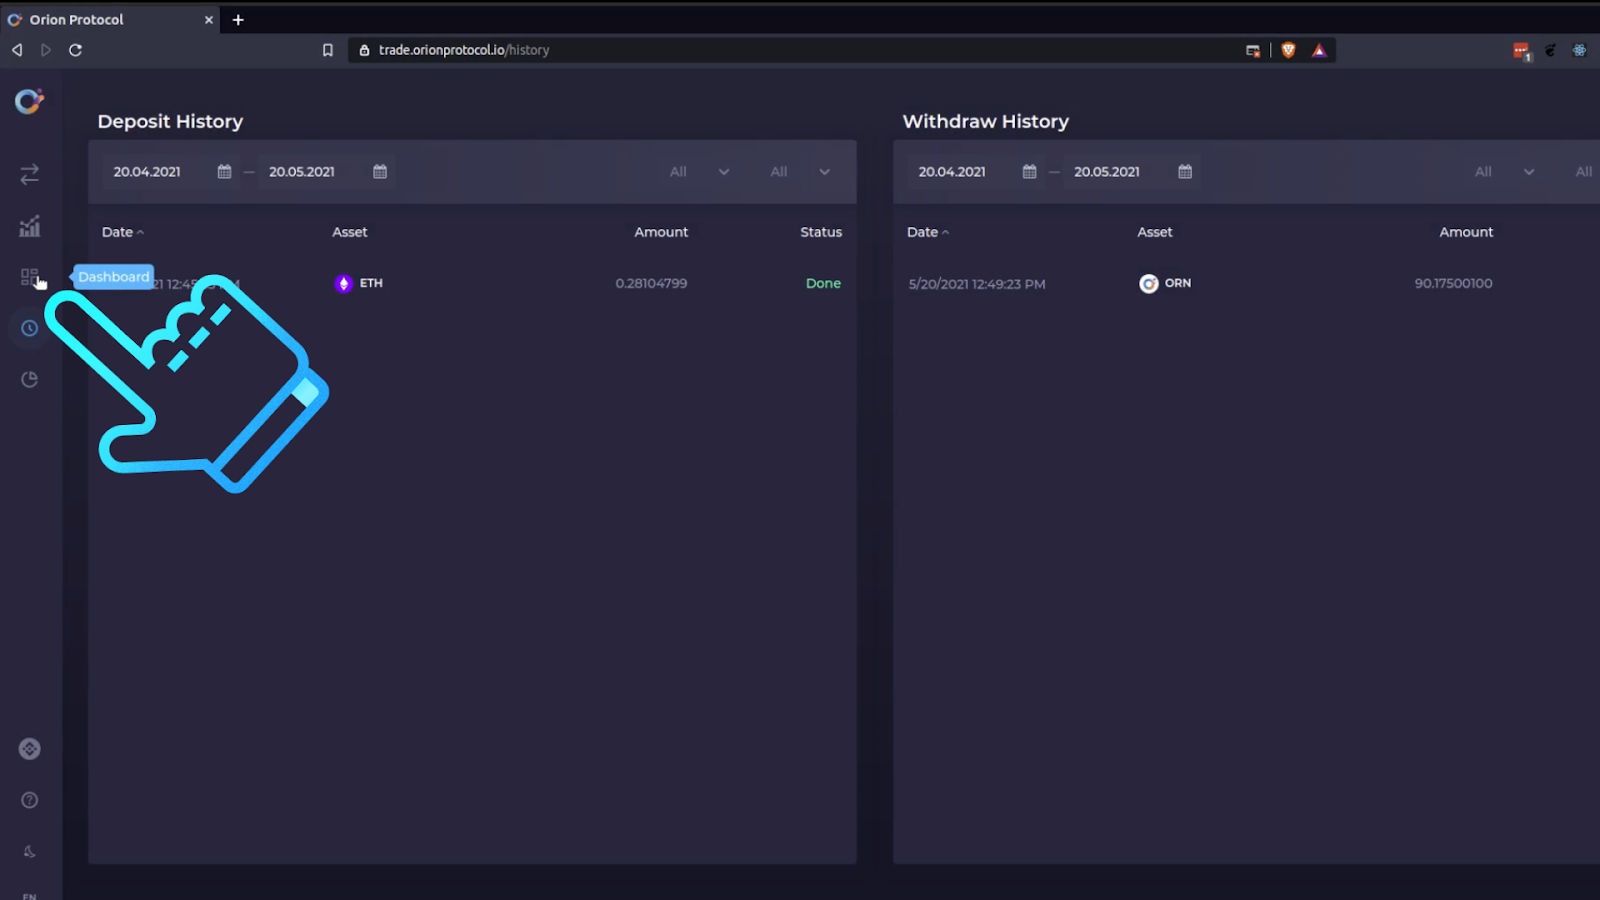Click the Deposit History heading
The height and width of the screenshot is (900, 1600).
point(170,121)
